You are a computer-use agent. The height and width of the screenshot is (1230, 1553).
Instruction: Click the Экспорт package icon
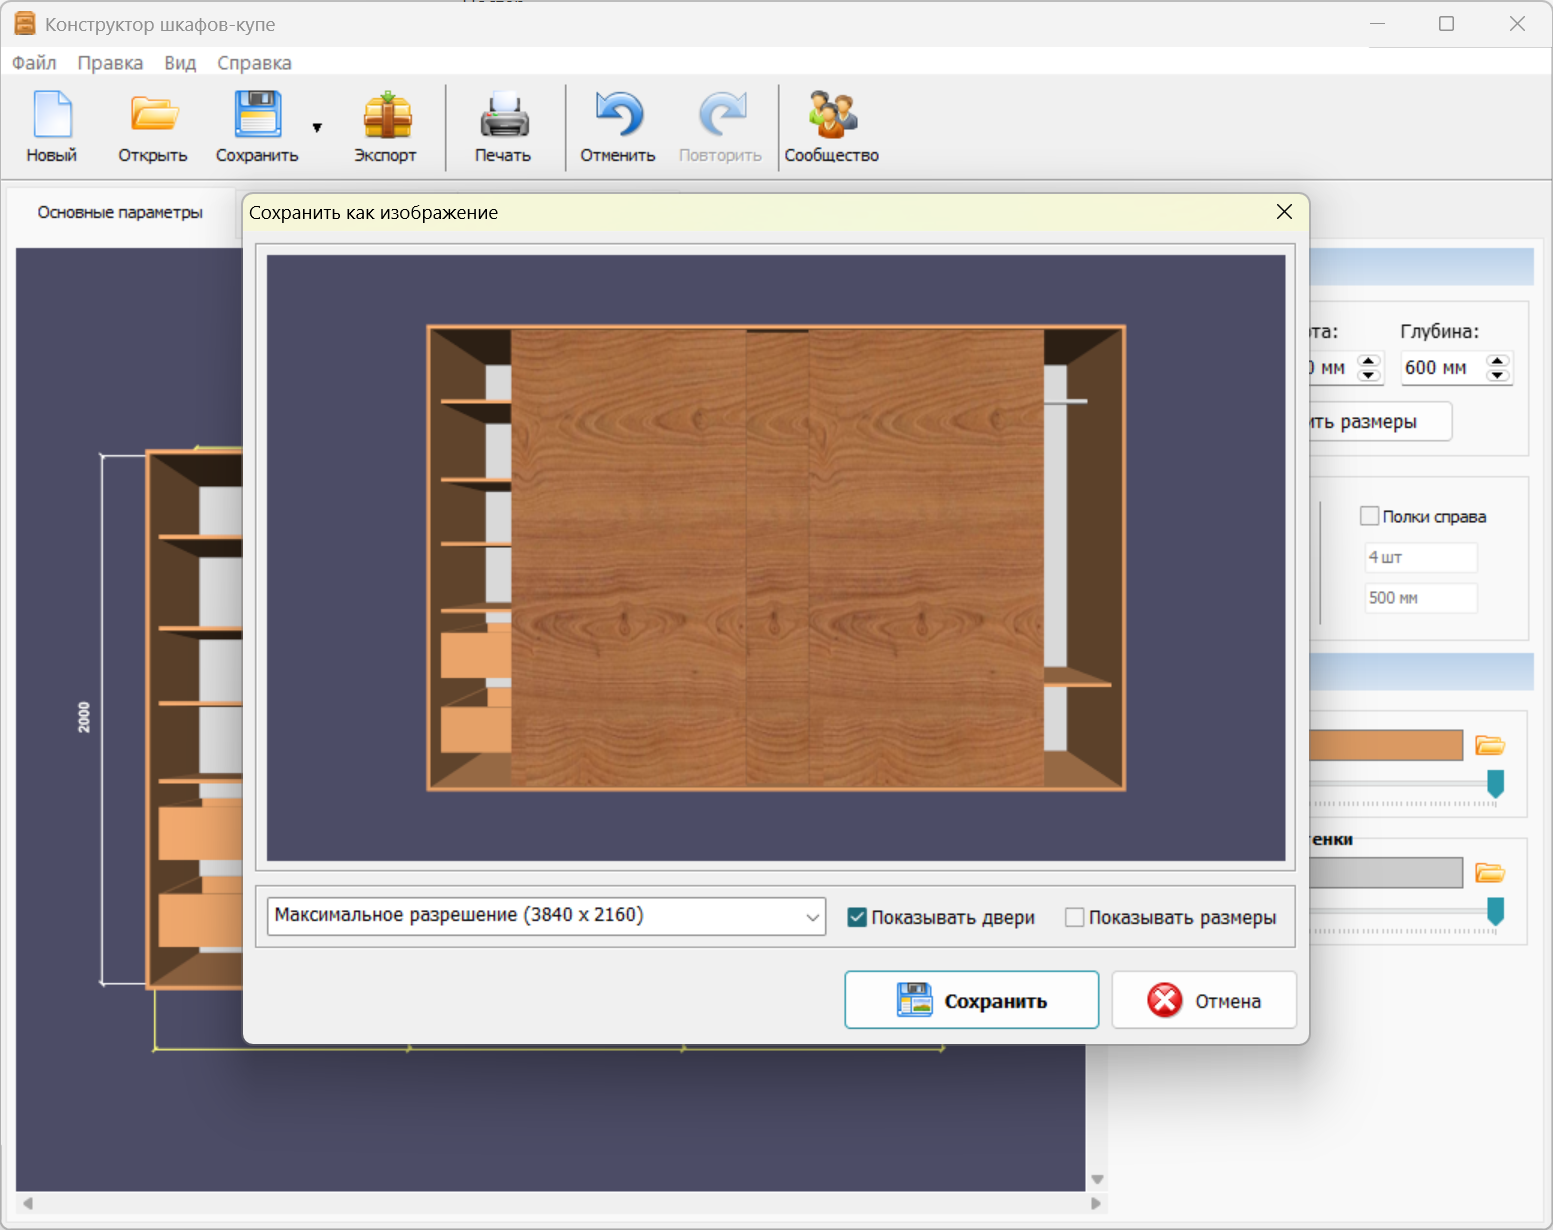pyautogui.click(x=386, y=115)
